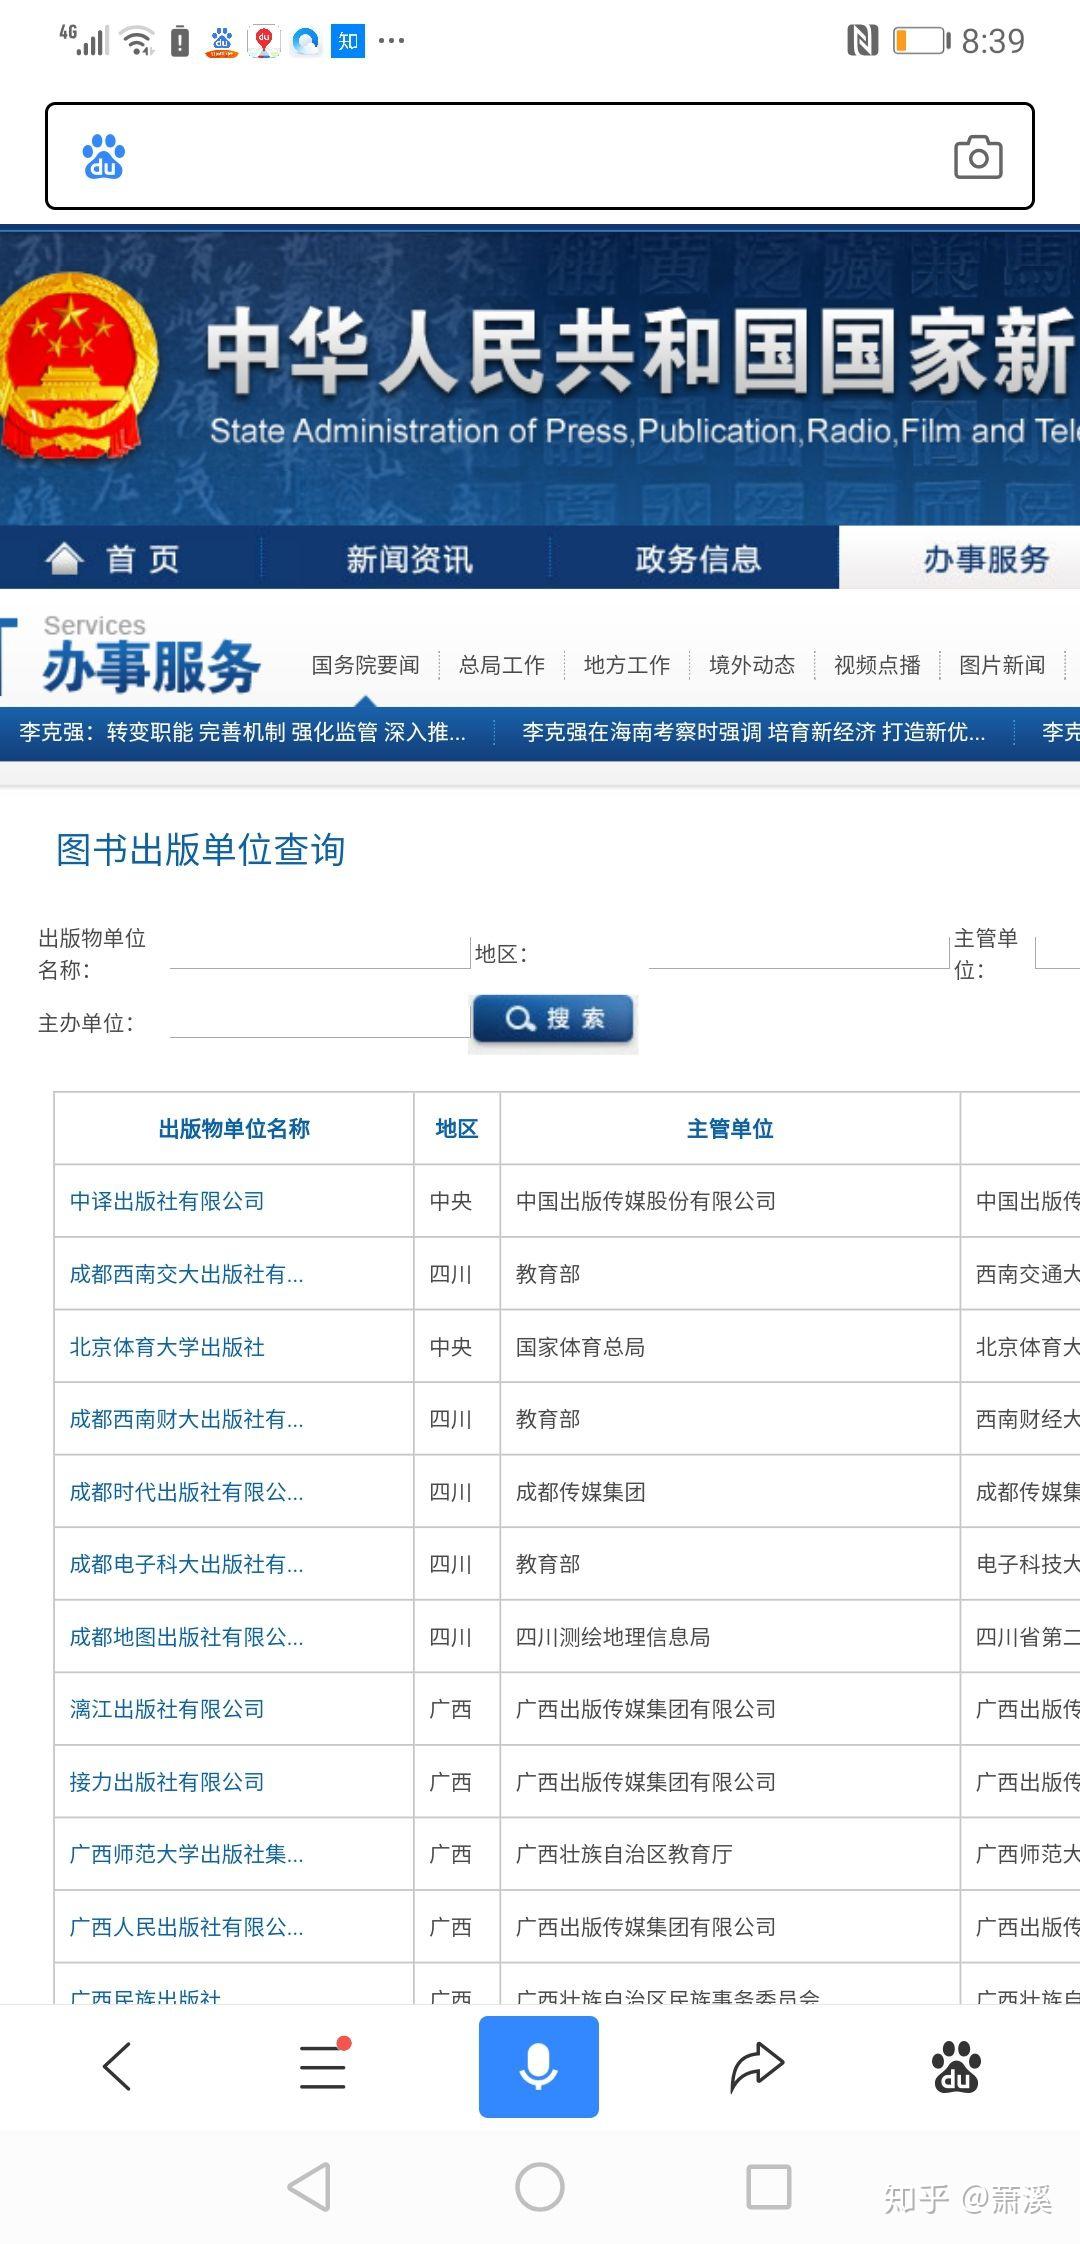Open 成都电子科大出版社有... link
The height and width of the screenshot is (2244, 1080).
pyautogui.click(x=186, y=1564)
